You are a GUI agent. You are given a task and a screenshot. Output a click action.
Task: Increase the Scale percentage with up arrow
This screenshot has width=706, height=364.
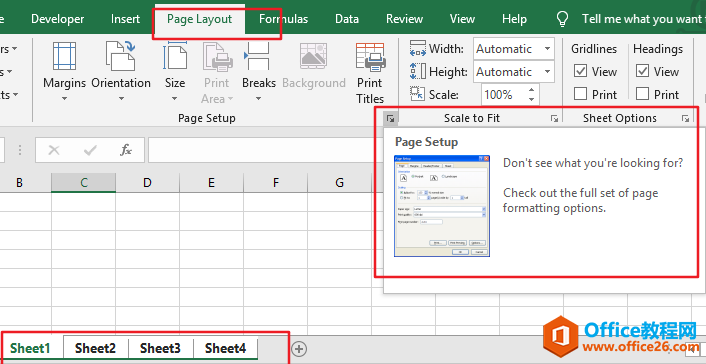coord(532,90)
